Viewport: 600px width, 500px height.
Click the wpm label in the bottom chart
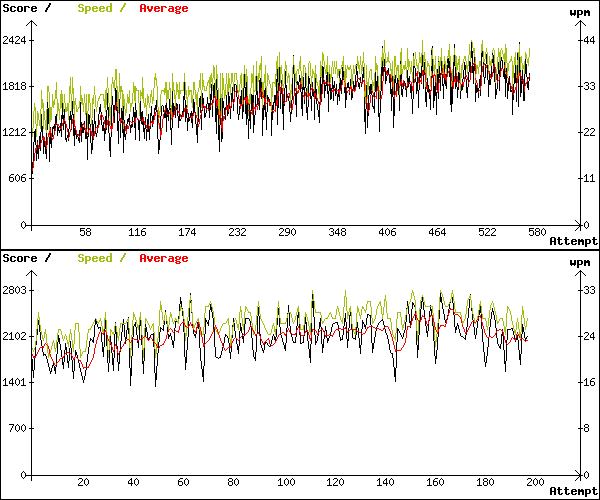coord(579,262)
